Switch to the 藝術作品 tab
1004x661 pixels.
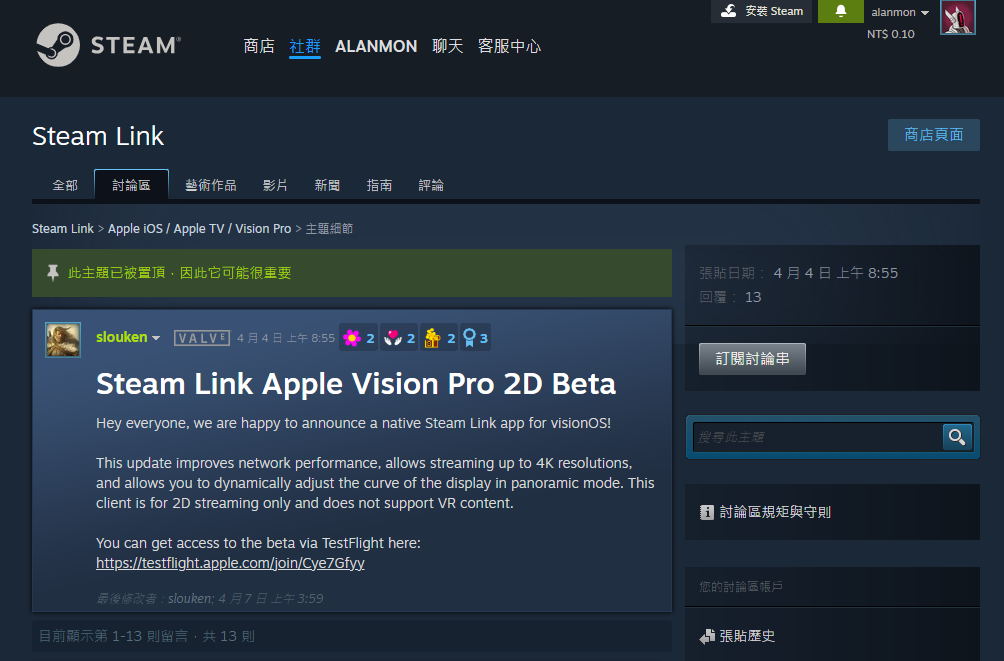[211, 185]
